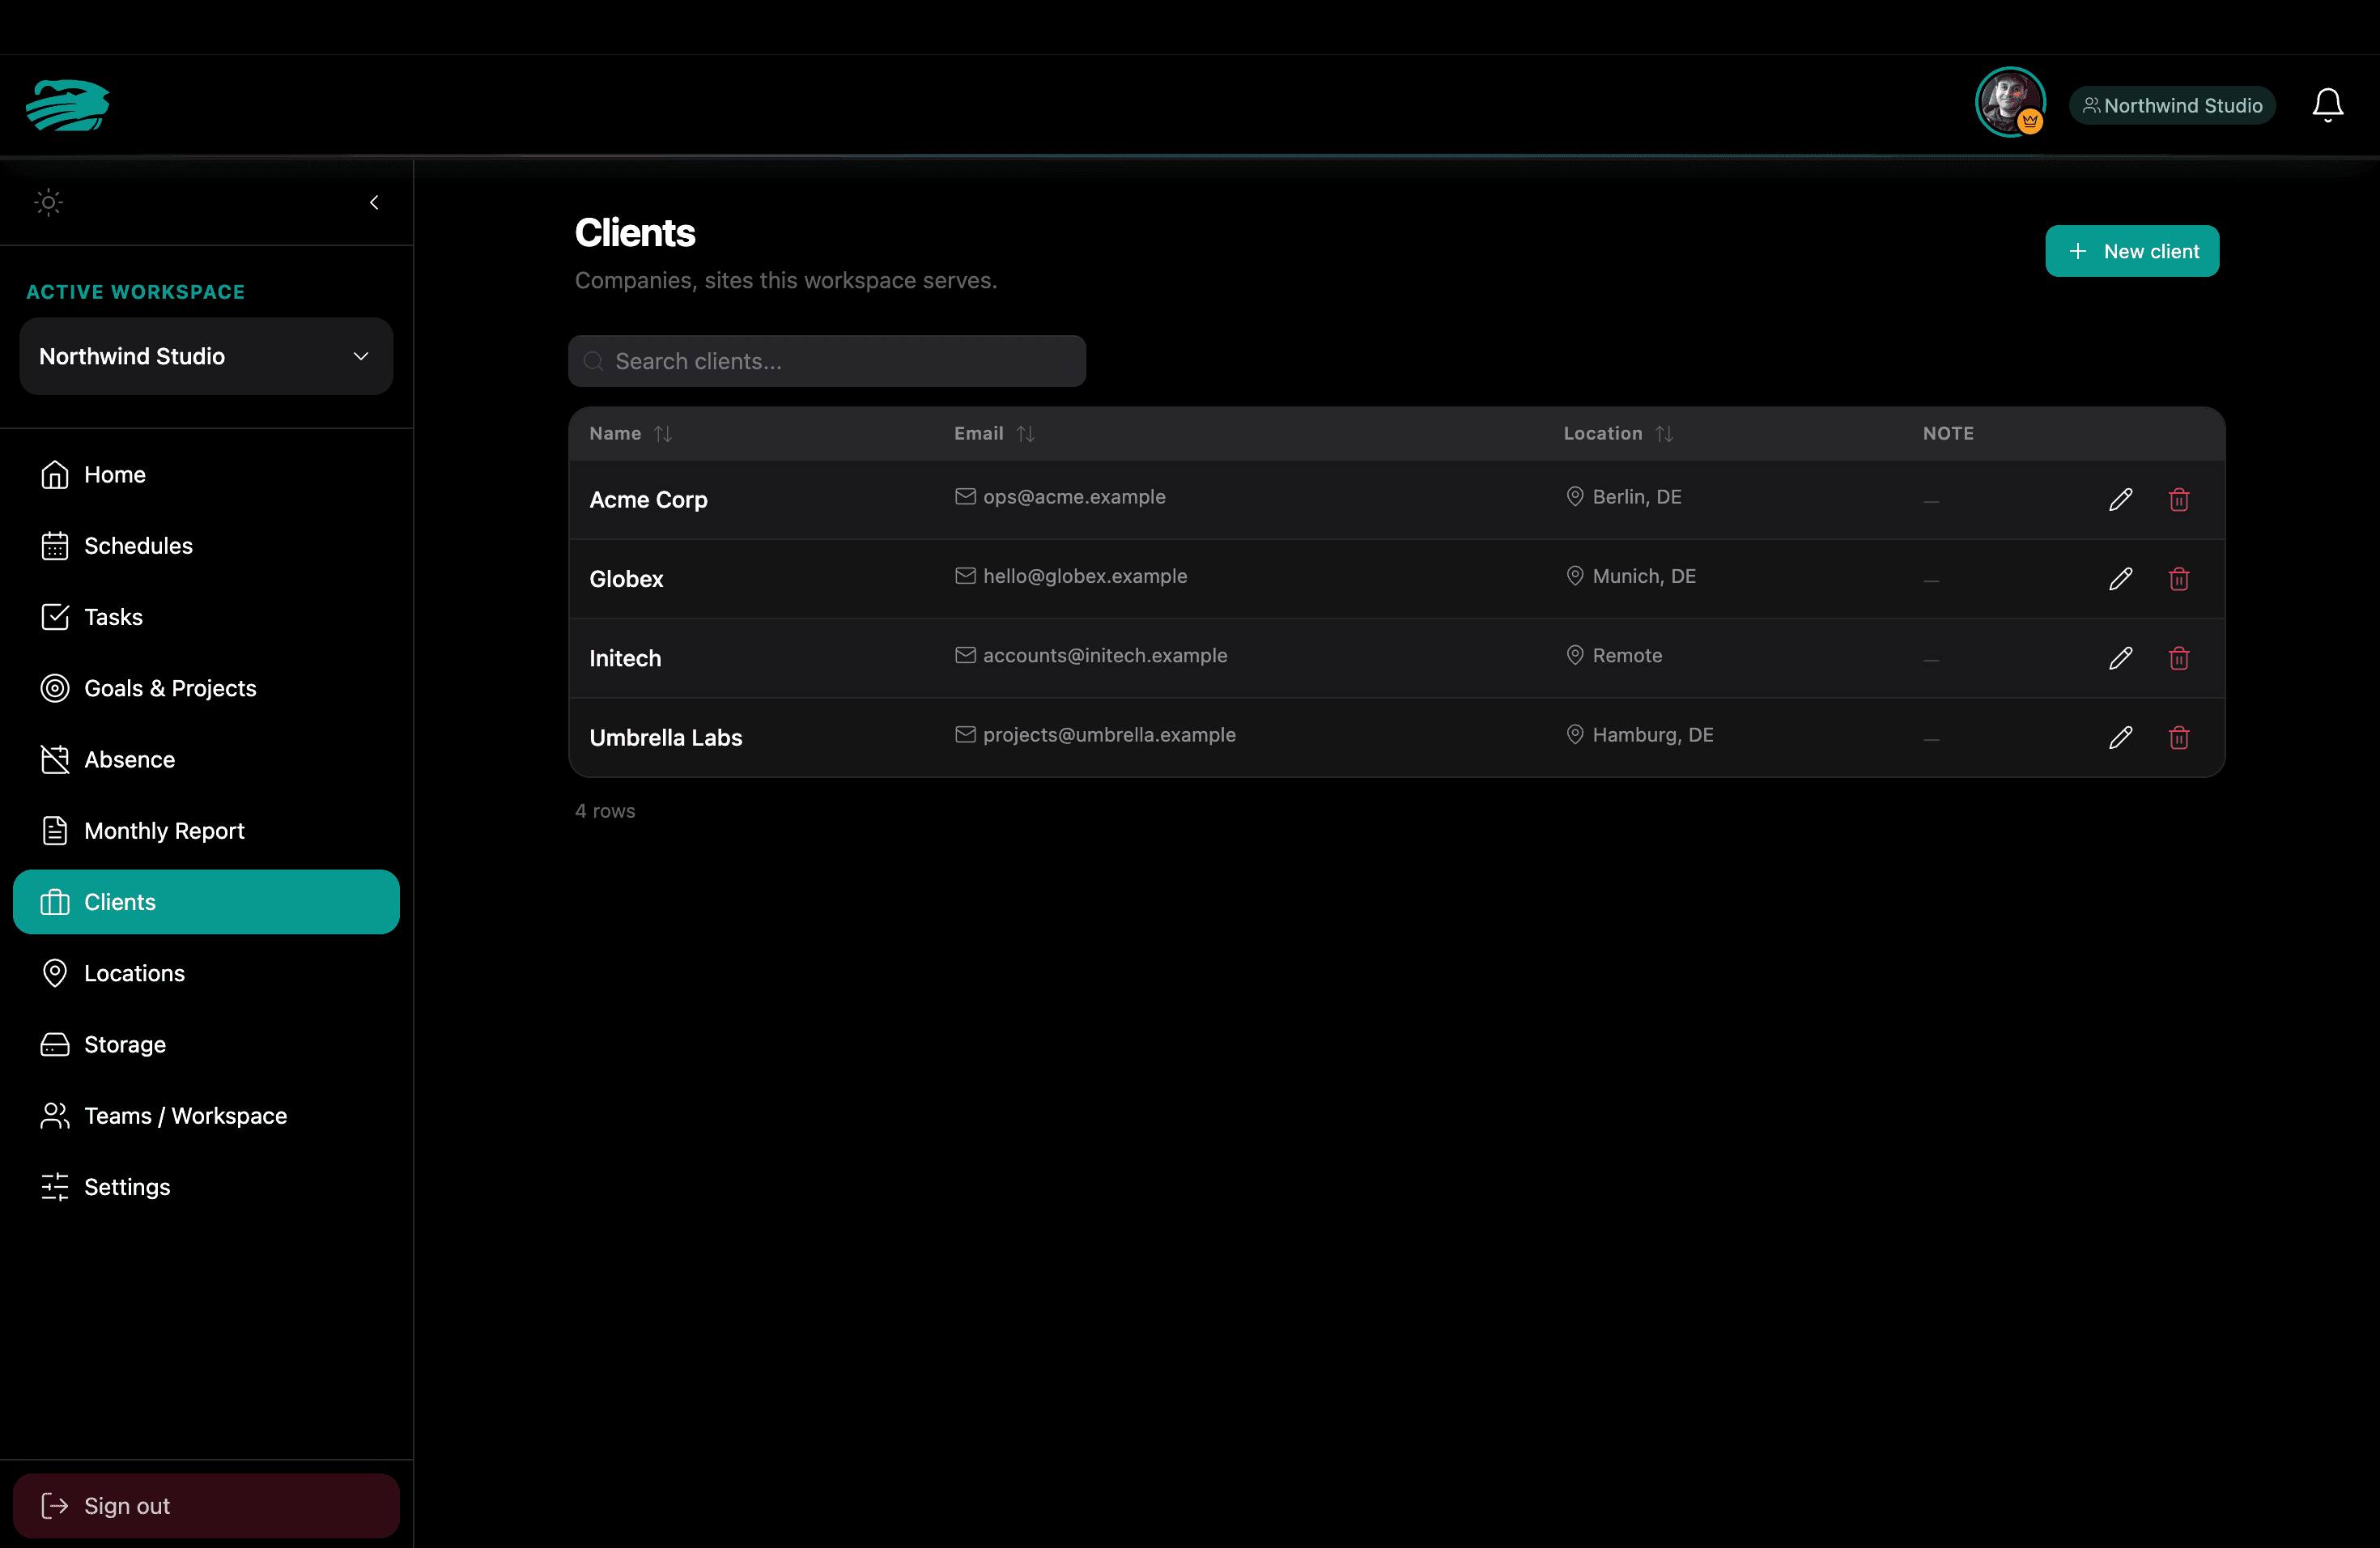Click the Munich, DE location

click(1643, 576)
